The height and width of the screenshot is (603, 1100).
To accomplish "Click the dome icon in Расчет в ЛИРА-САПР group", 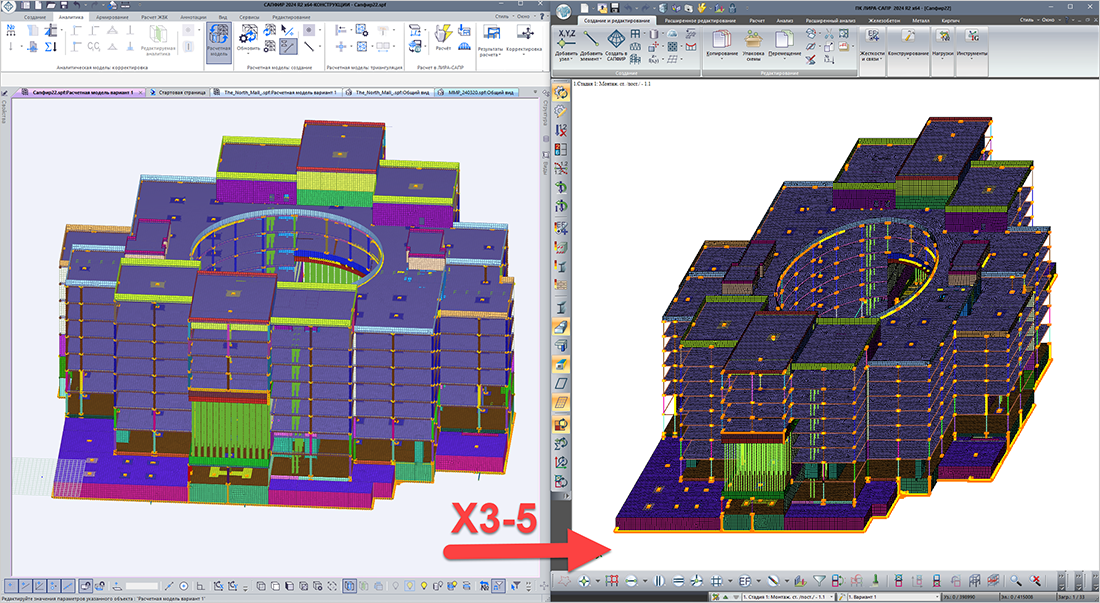I will click(464, 46).
